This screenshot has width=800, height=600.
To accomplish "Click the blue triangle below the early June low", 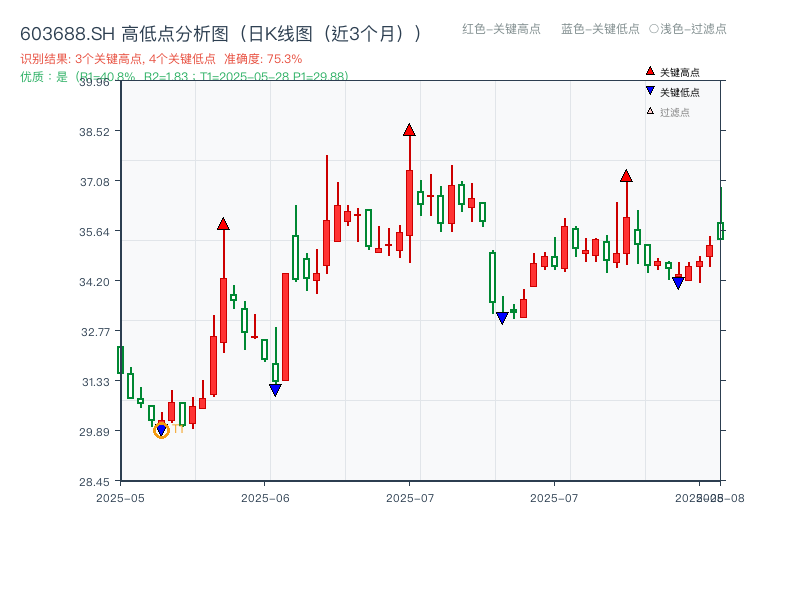I will (277, 389).
